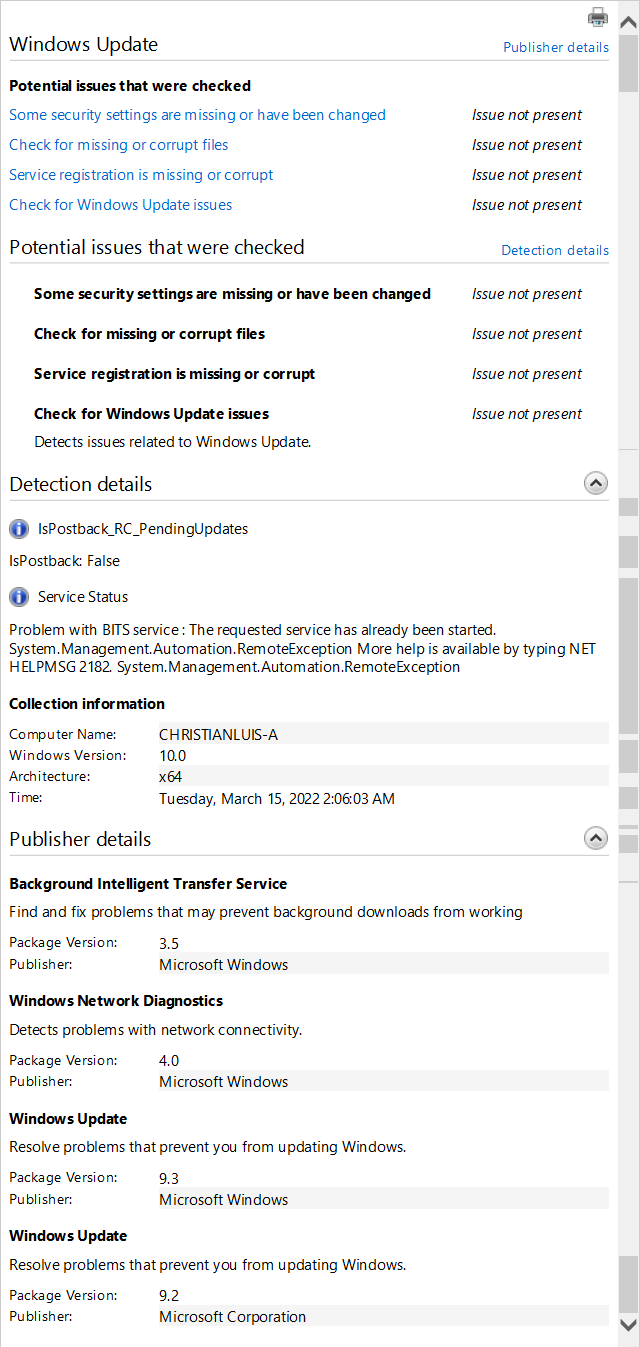The image size is (640, 1347).
Task: Click the Collection information heading
Action: [x=87, y=704]
